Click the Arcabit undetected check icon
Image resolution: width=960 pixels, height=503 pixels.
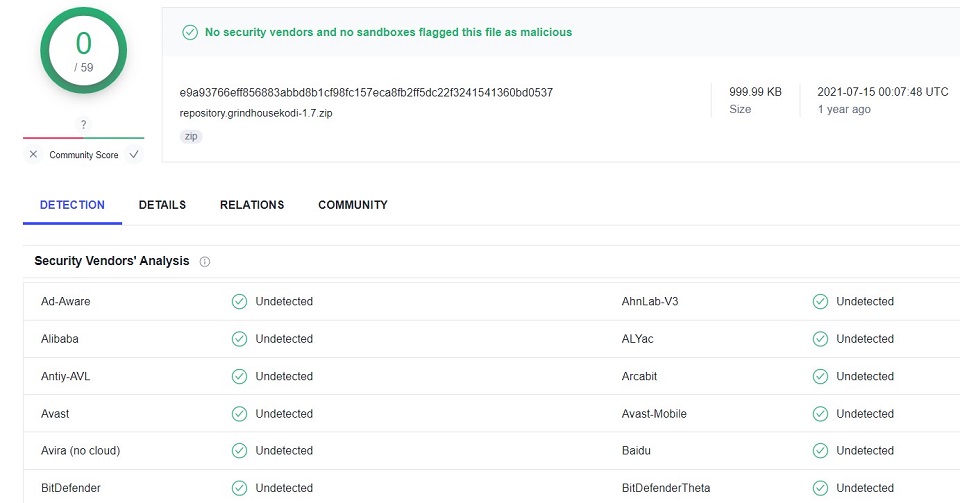[820, 376]
